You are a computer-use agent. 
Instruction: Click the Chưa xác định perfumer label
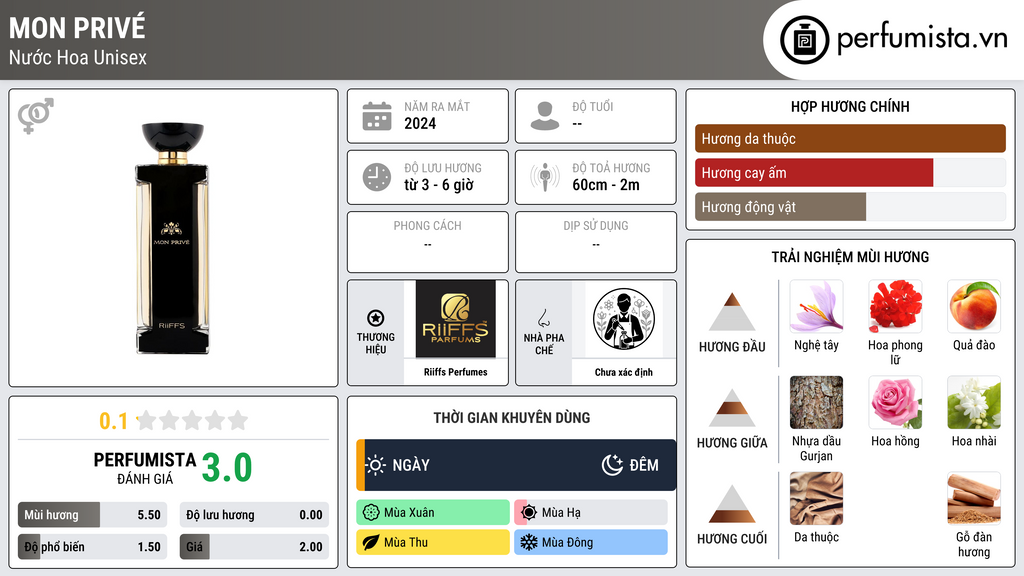click(x=624, y=372)
